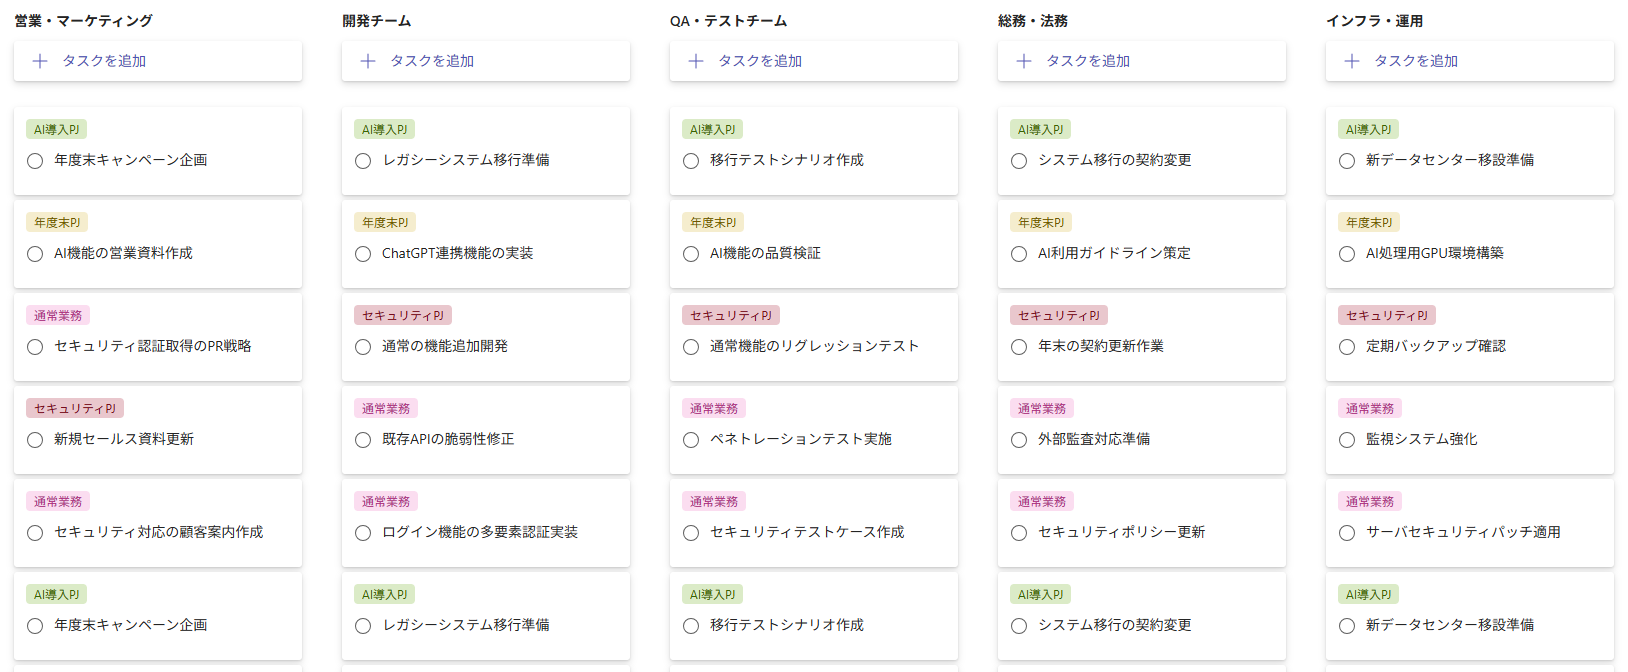
Task: Click 年度末PJ label on AI機能の品質検証 card
Action: click(x=713, y=222)
